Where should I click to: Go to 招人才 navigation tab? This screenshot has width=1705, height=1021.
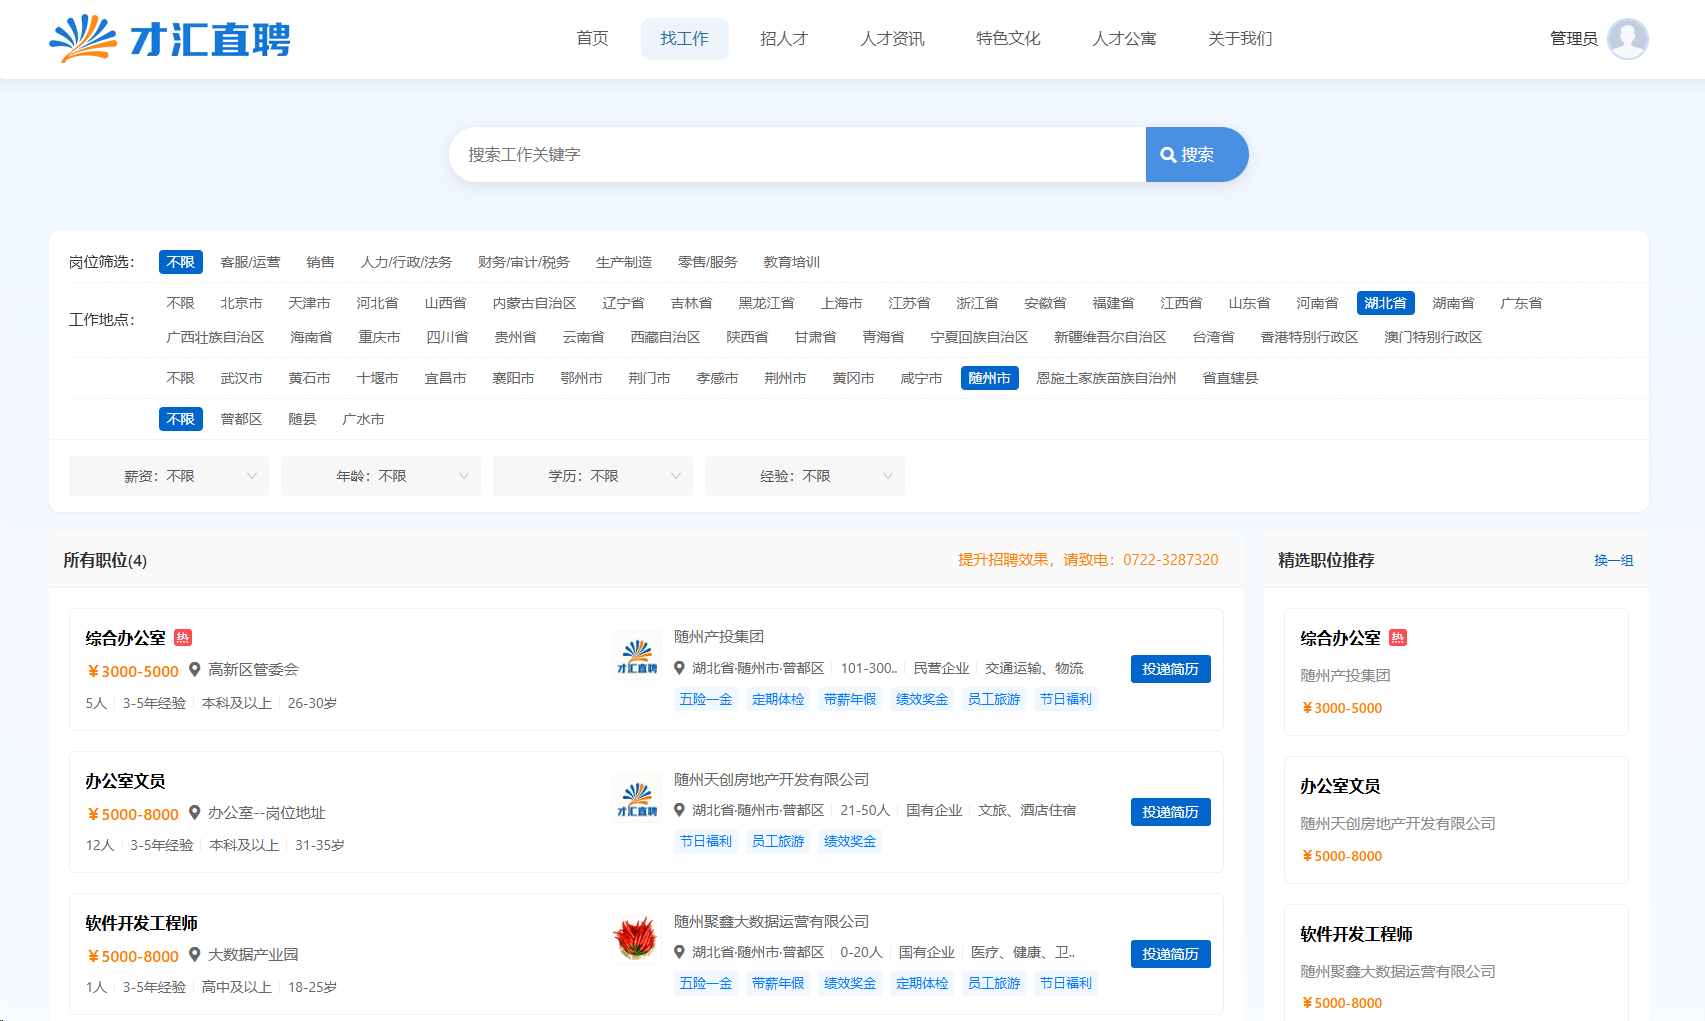coord(784,39)
